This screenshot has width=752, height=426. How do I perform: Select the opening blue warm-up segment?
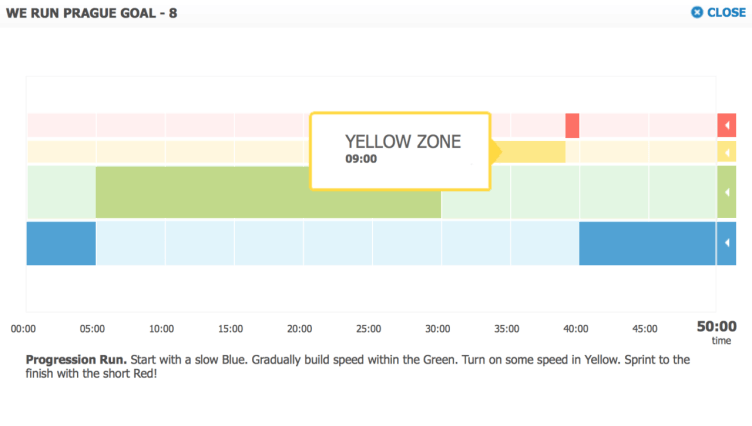tap(61, 243)
